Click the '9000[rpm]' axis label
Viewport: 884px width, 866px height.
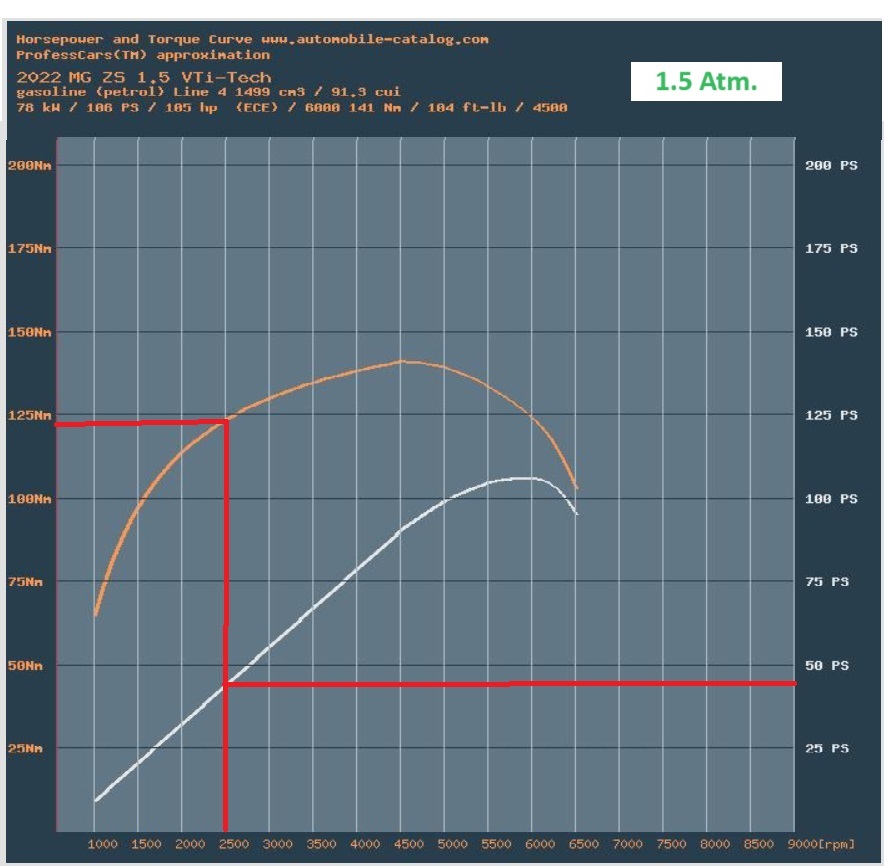pyautogui.click(x=821, y=844)
